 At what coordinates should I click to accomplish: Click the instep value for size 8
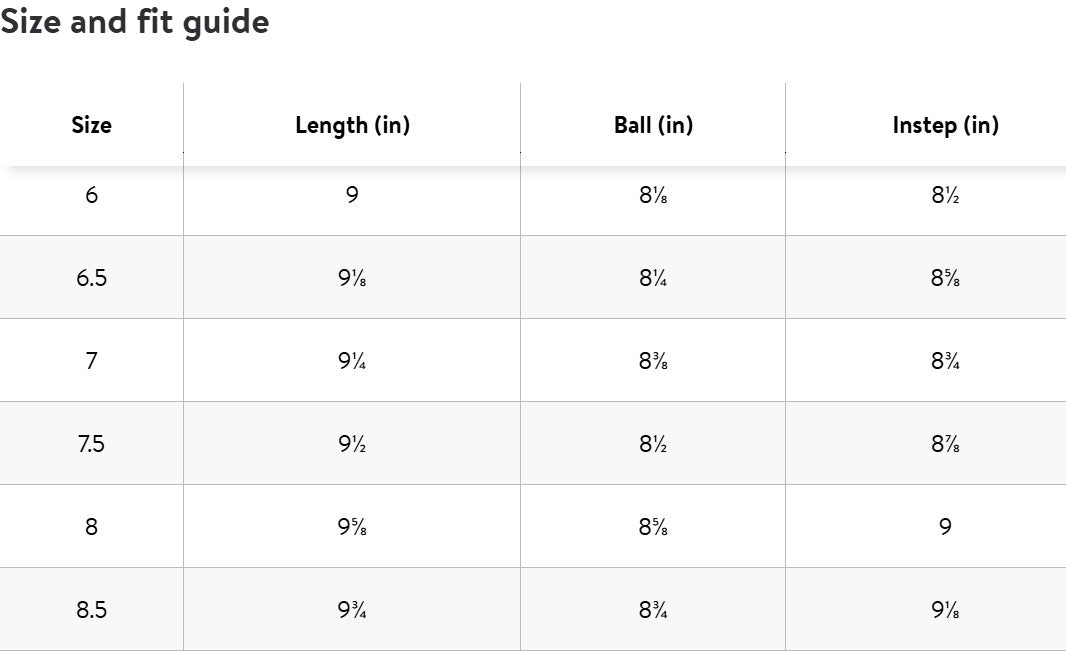[x=945, y=527]
